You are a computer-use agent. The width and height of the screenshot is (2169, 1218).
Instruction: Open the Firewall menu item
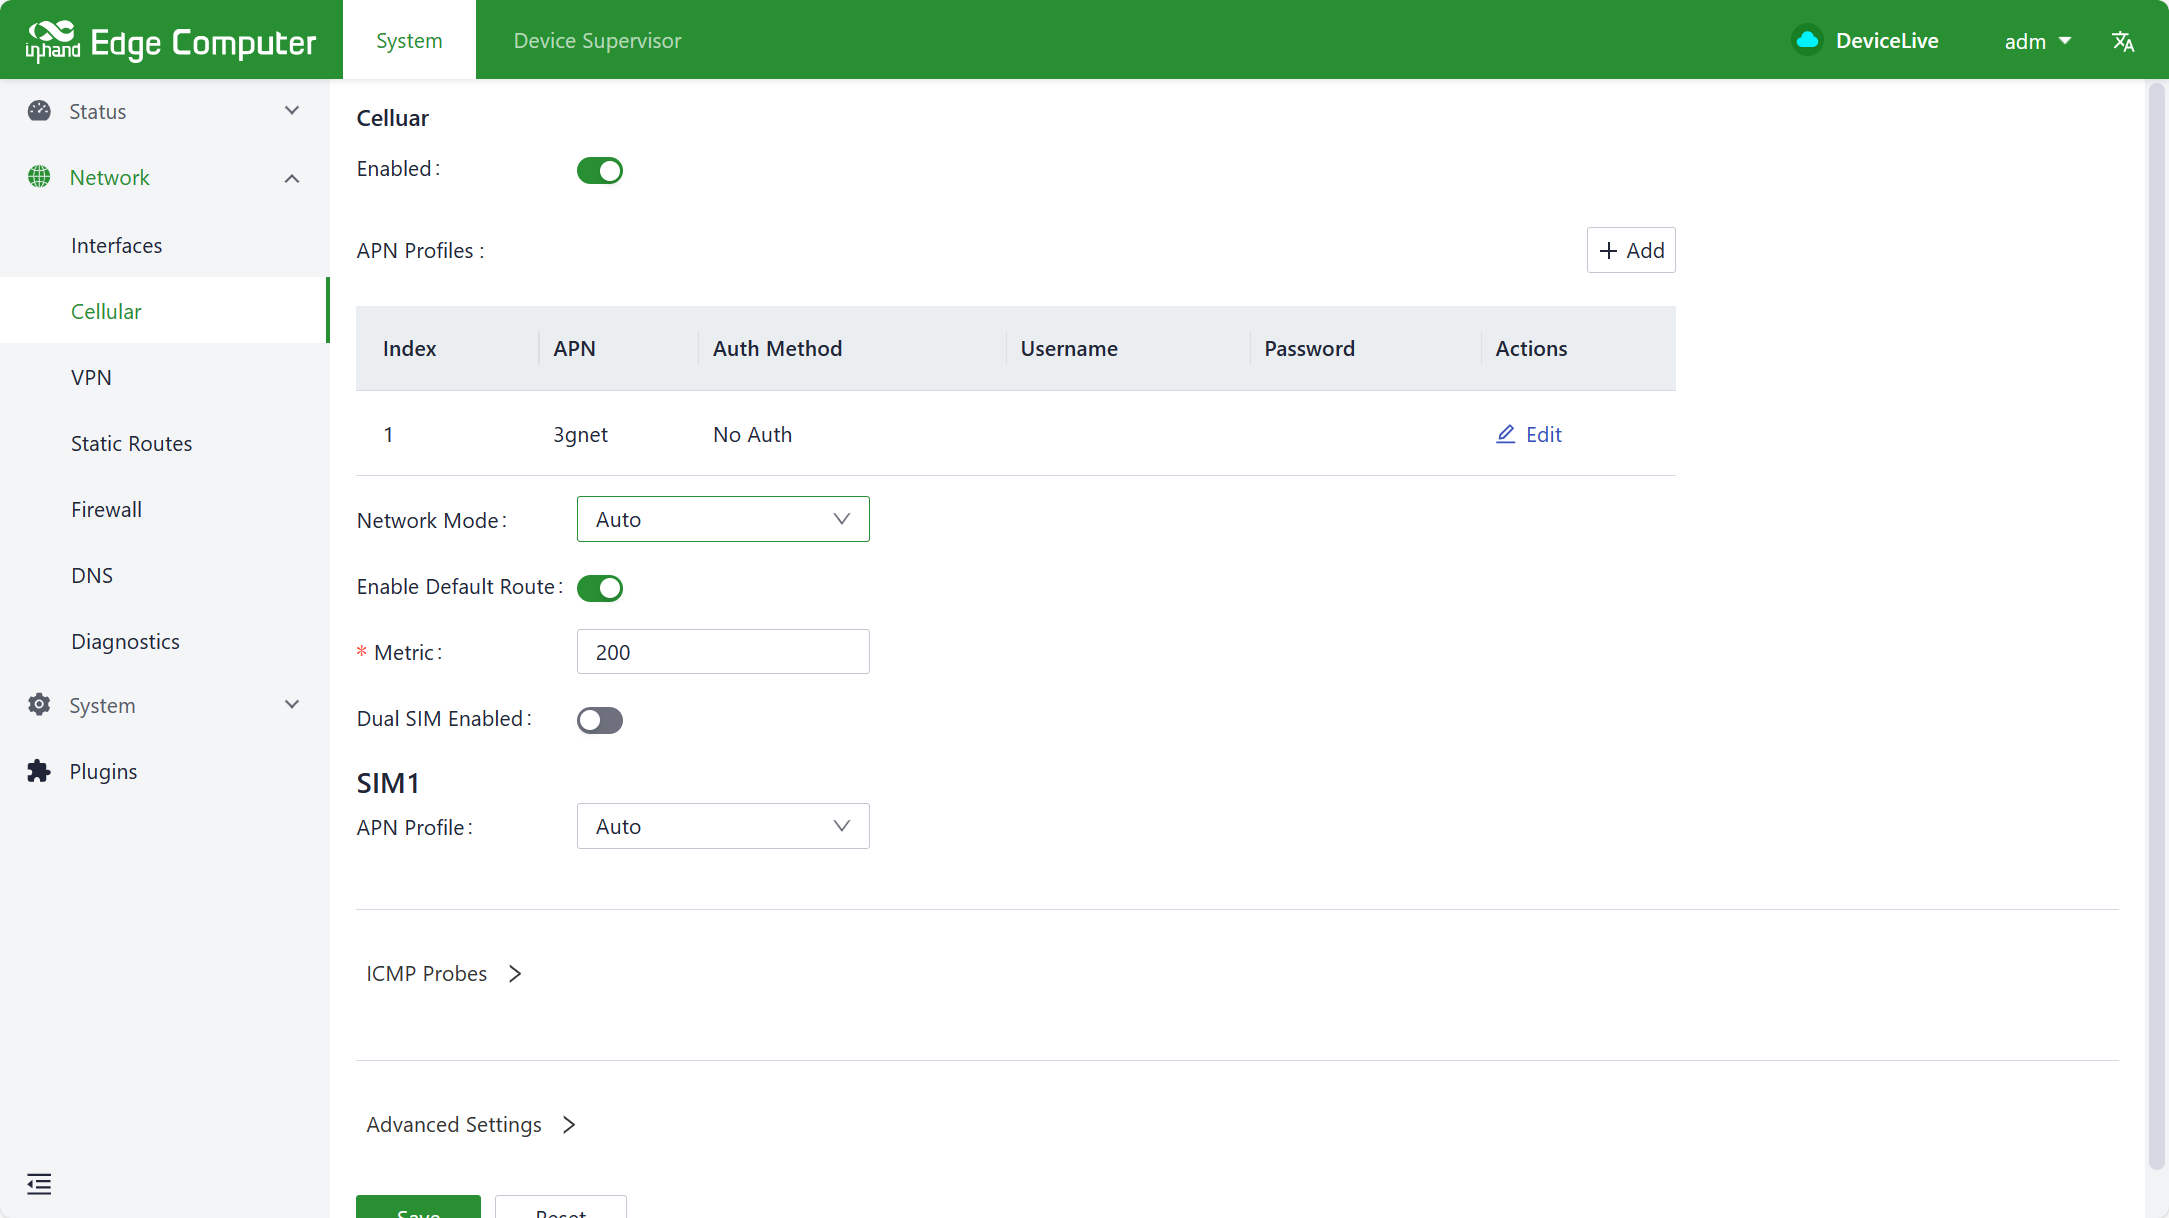click(x=106, y=509)
